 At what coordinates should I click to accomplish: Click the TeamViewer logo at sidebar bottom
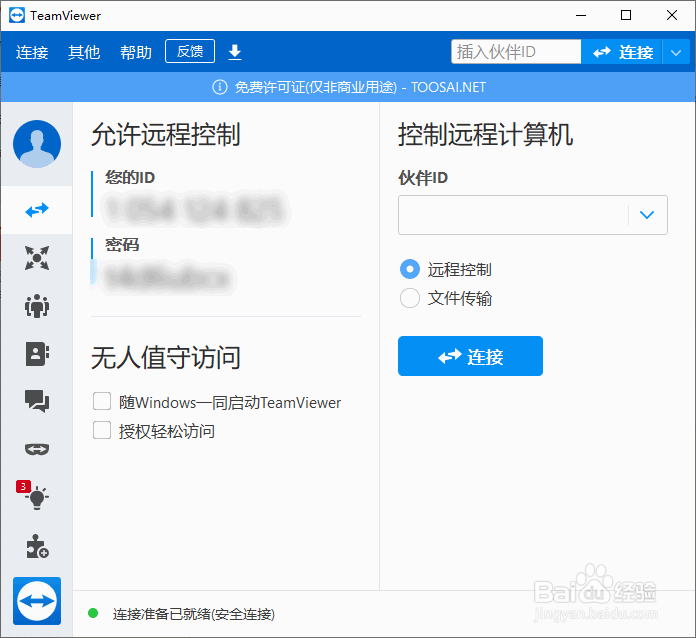[x=37, y=601]
